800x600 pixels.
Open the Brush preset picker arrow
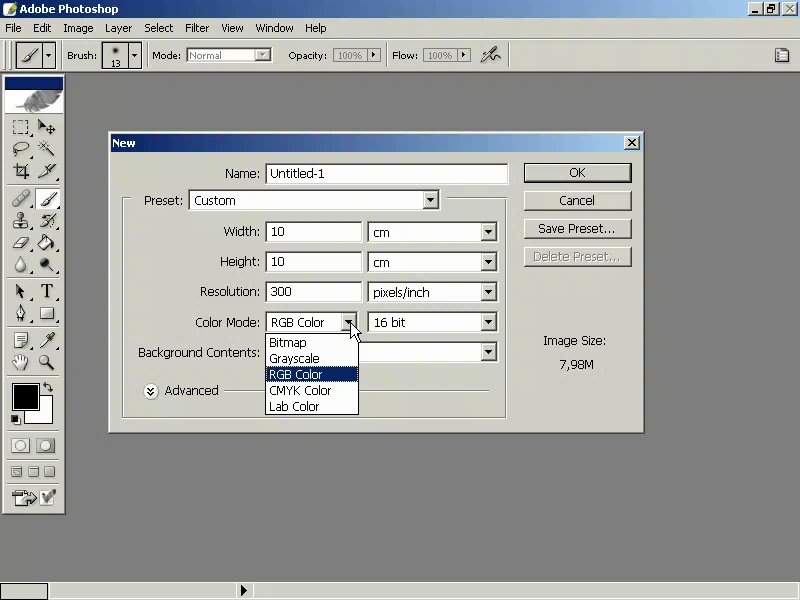pos(134,55)
